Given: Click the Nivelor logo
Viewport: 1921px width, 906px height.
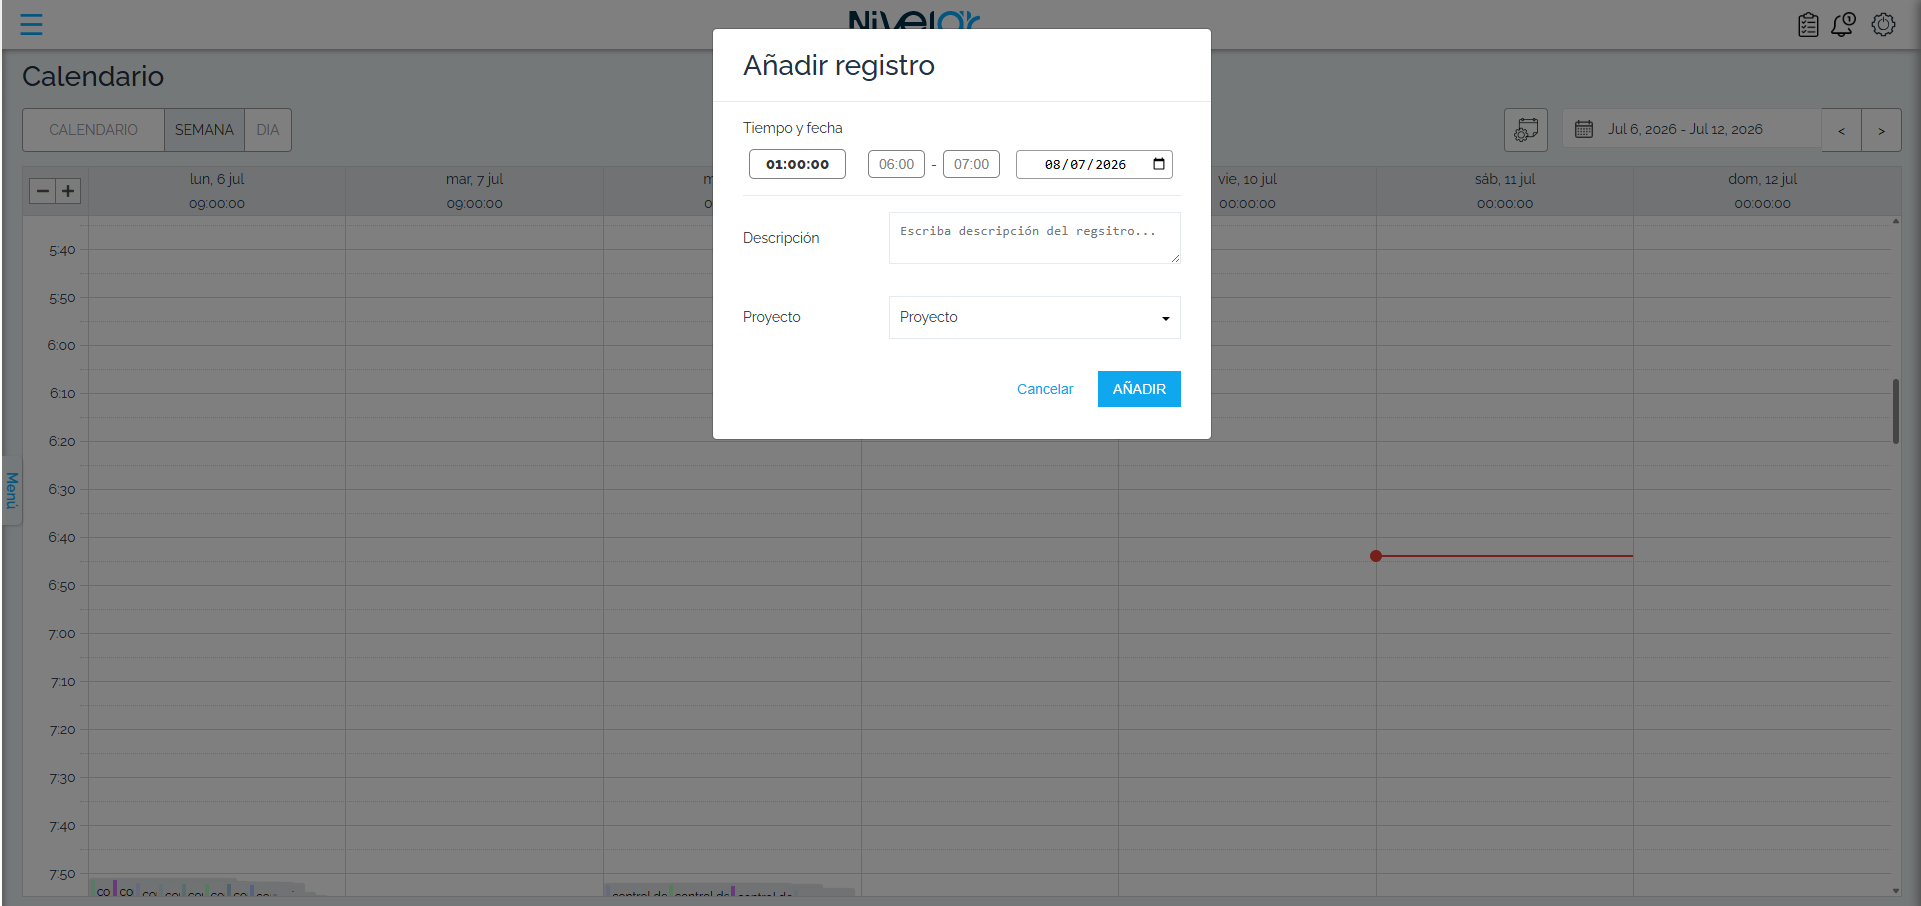Looking at the screenshot, I should (x=914, y=20).
